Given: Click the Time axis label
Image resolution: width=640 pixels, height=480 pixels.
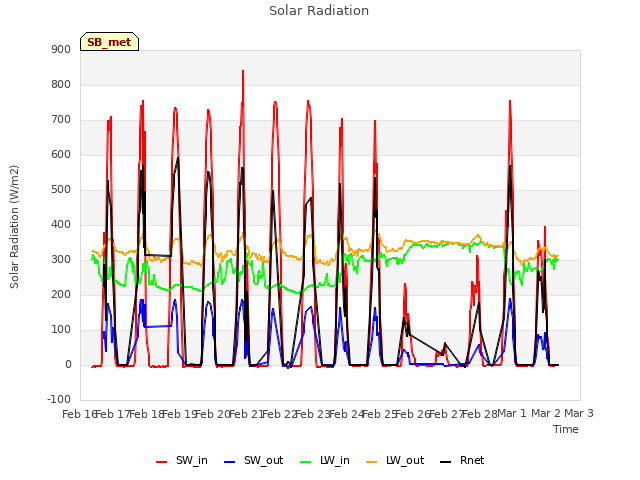Looking at the screenshot, I should [x=566, y=429].
